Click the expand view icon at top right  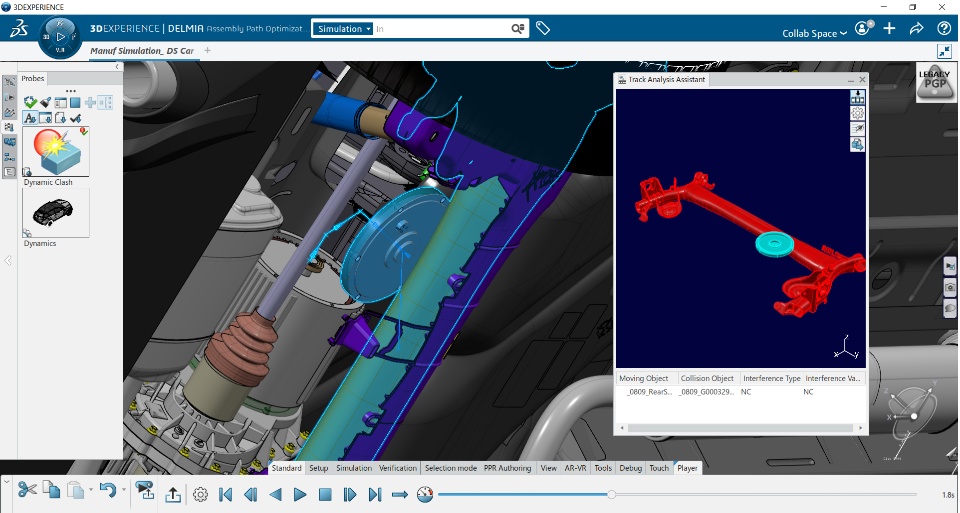pyautogui.click(x=944, y=51)
